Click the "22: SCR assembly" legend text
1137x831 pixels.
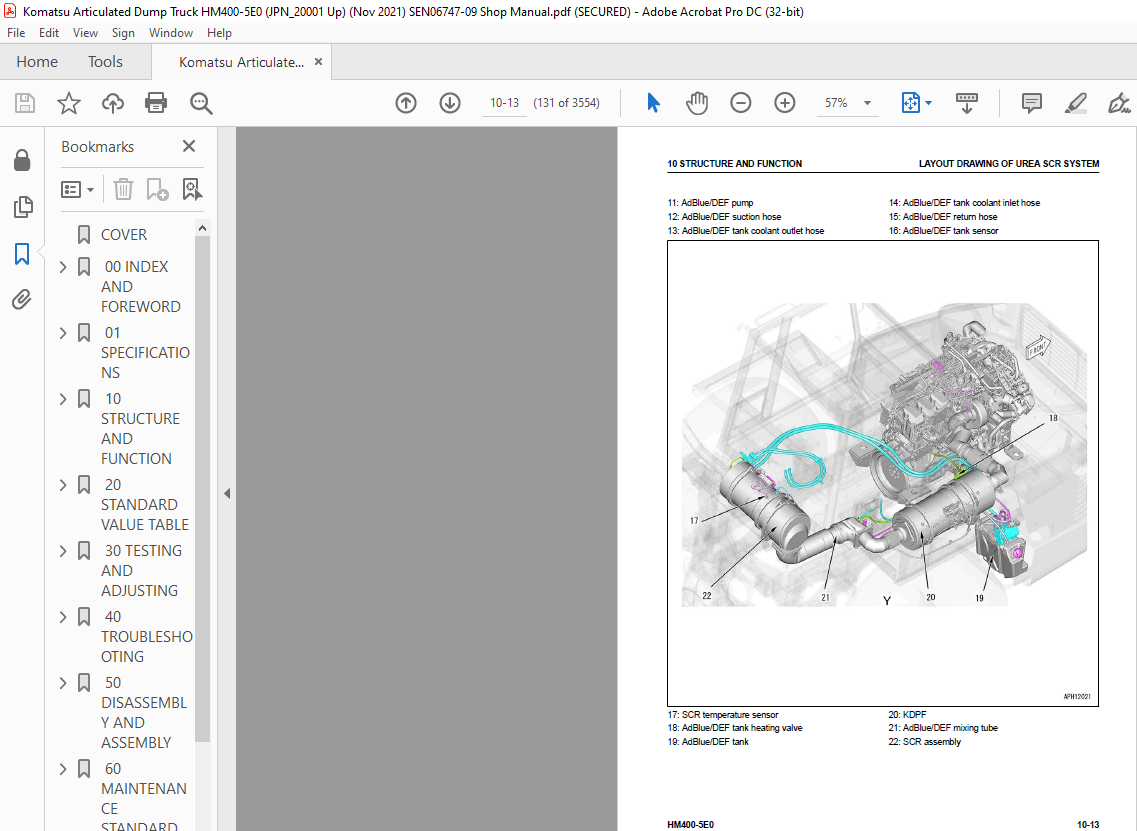pos(925,742)
